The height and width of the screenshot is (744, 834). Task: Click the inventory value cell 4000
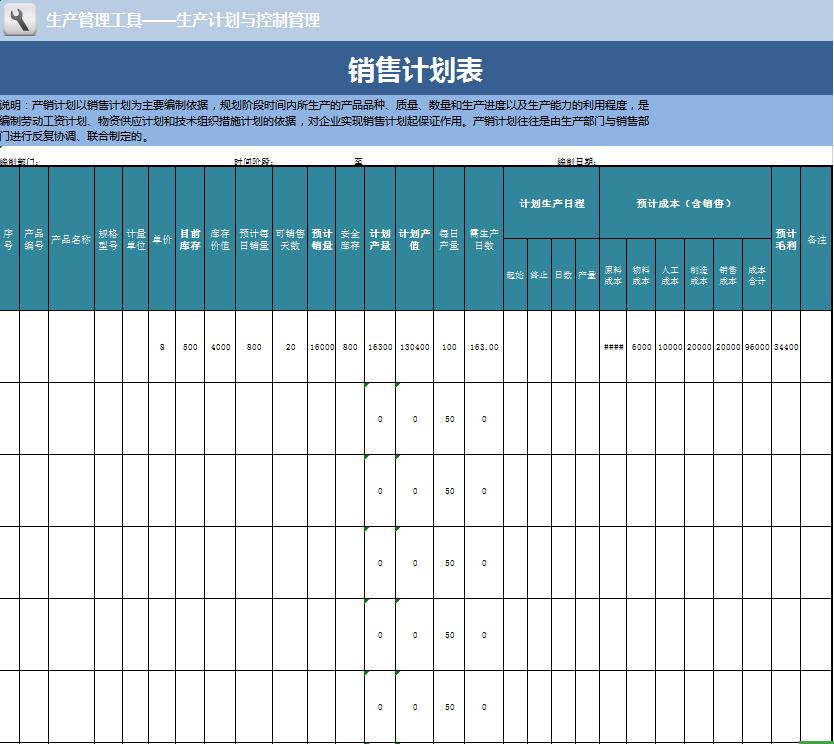click(x=220, y=347)
